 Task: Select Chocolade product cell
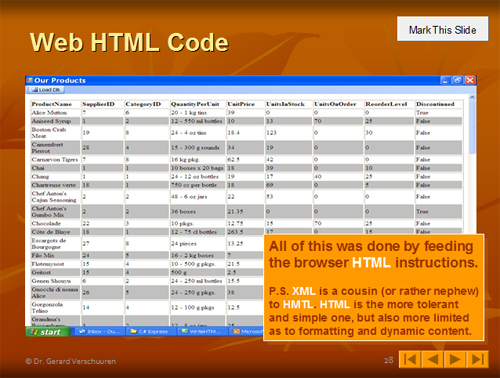pos(55,223)
